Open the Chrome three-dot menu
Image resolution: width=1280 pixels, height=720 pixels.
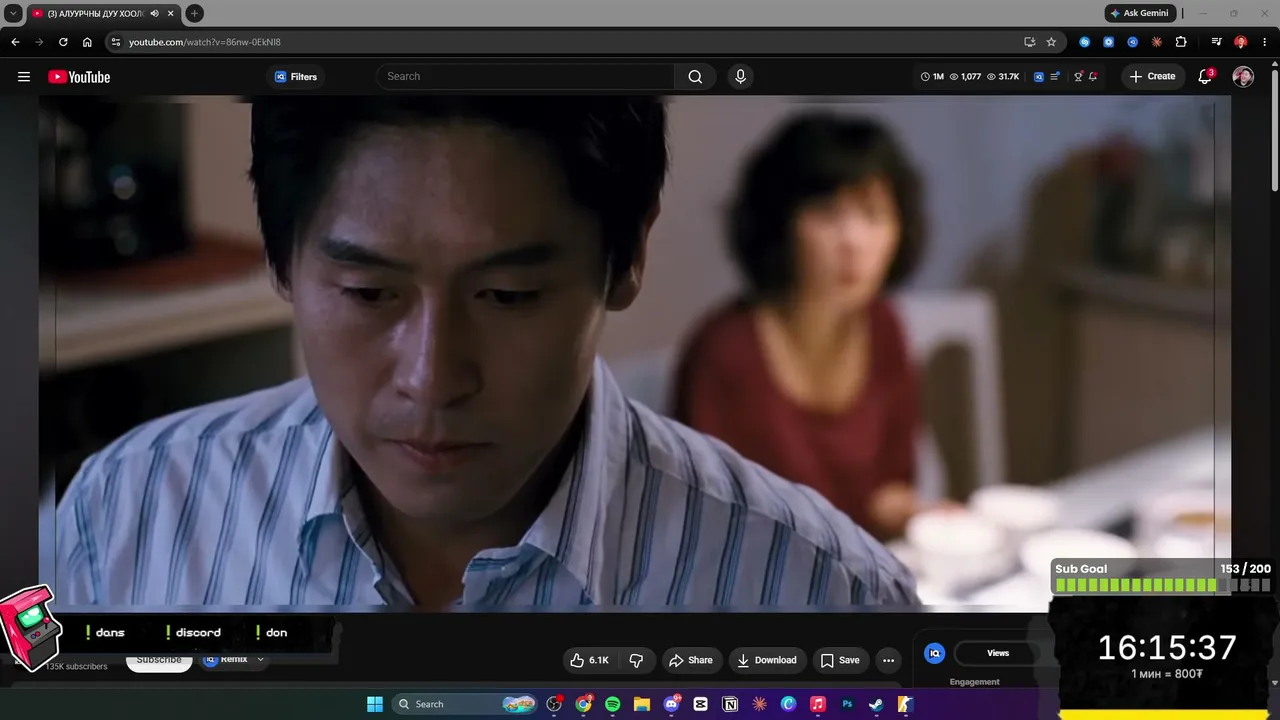(x=1265, y=42)
